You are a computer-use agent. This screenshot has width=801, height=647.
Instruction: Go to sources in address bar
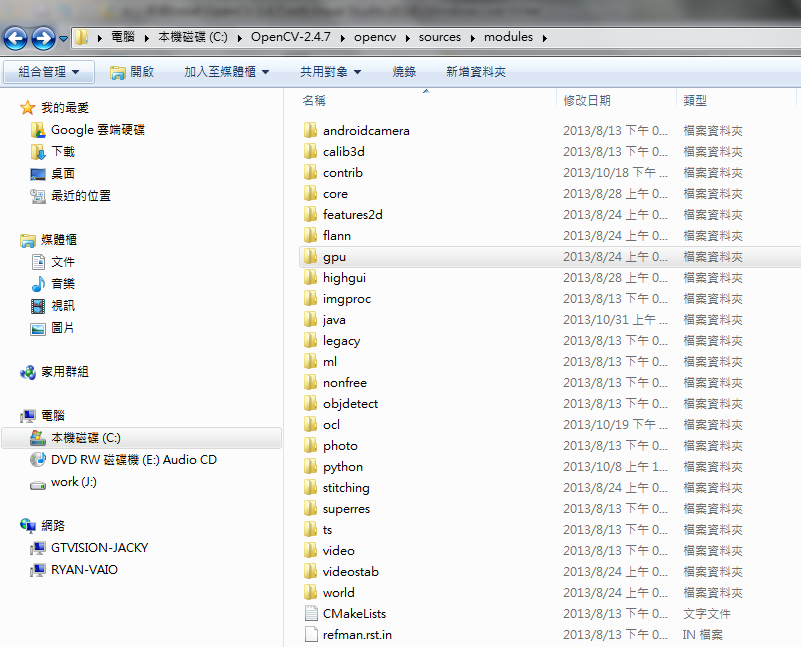pyautogui.click(x=440, y=37)
